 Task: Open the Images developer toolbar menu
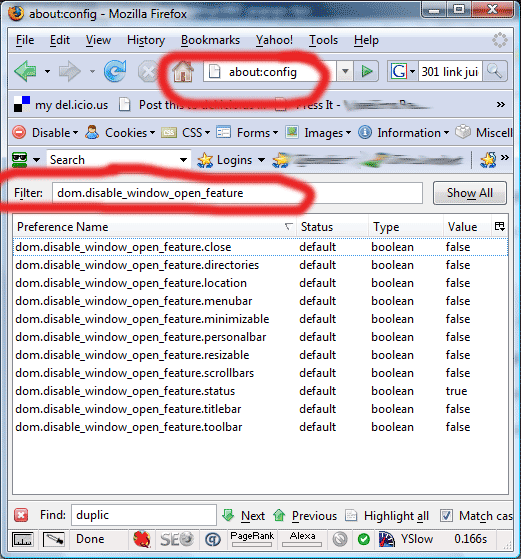[318, 133]
